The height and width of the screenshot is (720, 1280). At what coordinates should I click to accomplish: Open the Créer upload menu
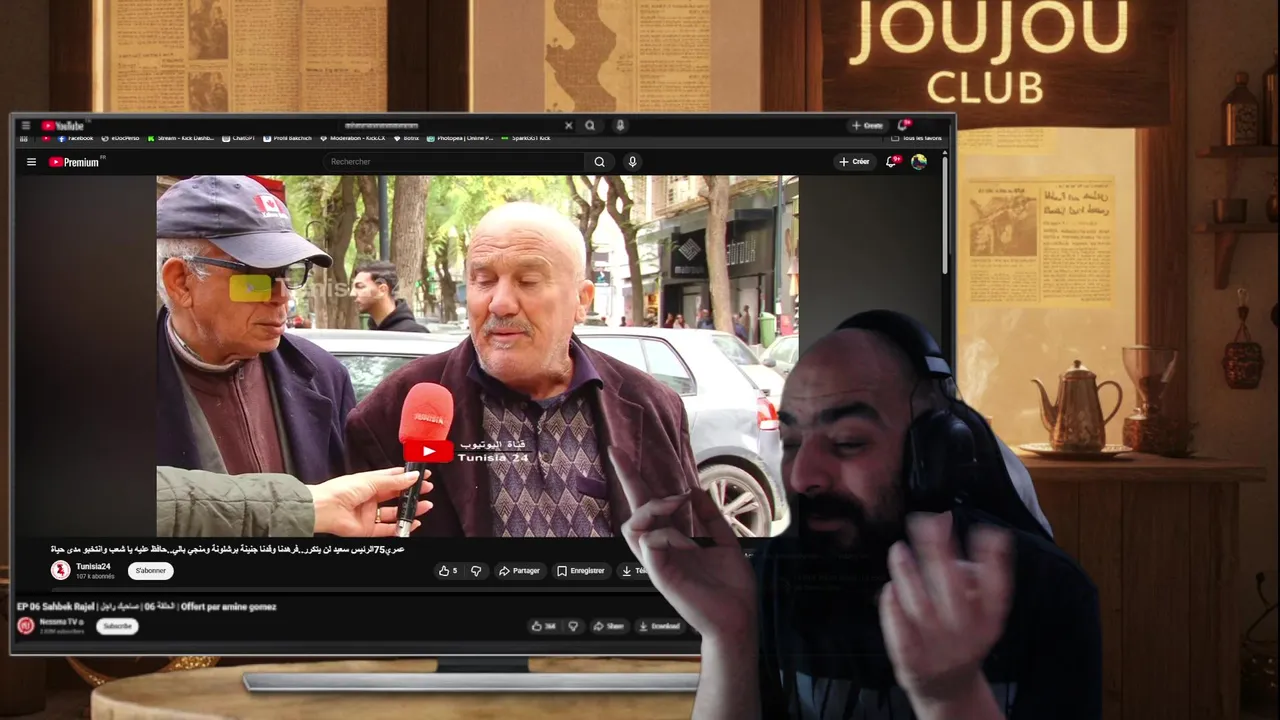click(x=854, y=162)
